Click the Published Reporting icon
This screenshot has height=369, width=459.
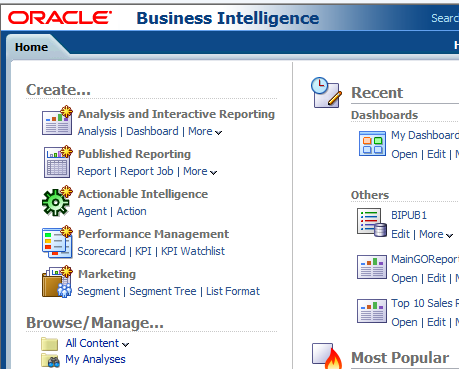[x=58, y=162]
